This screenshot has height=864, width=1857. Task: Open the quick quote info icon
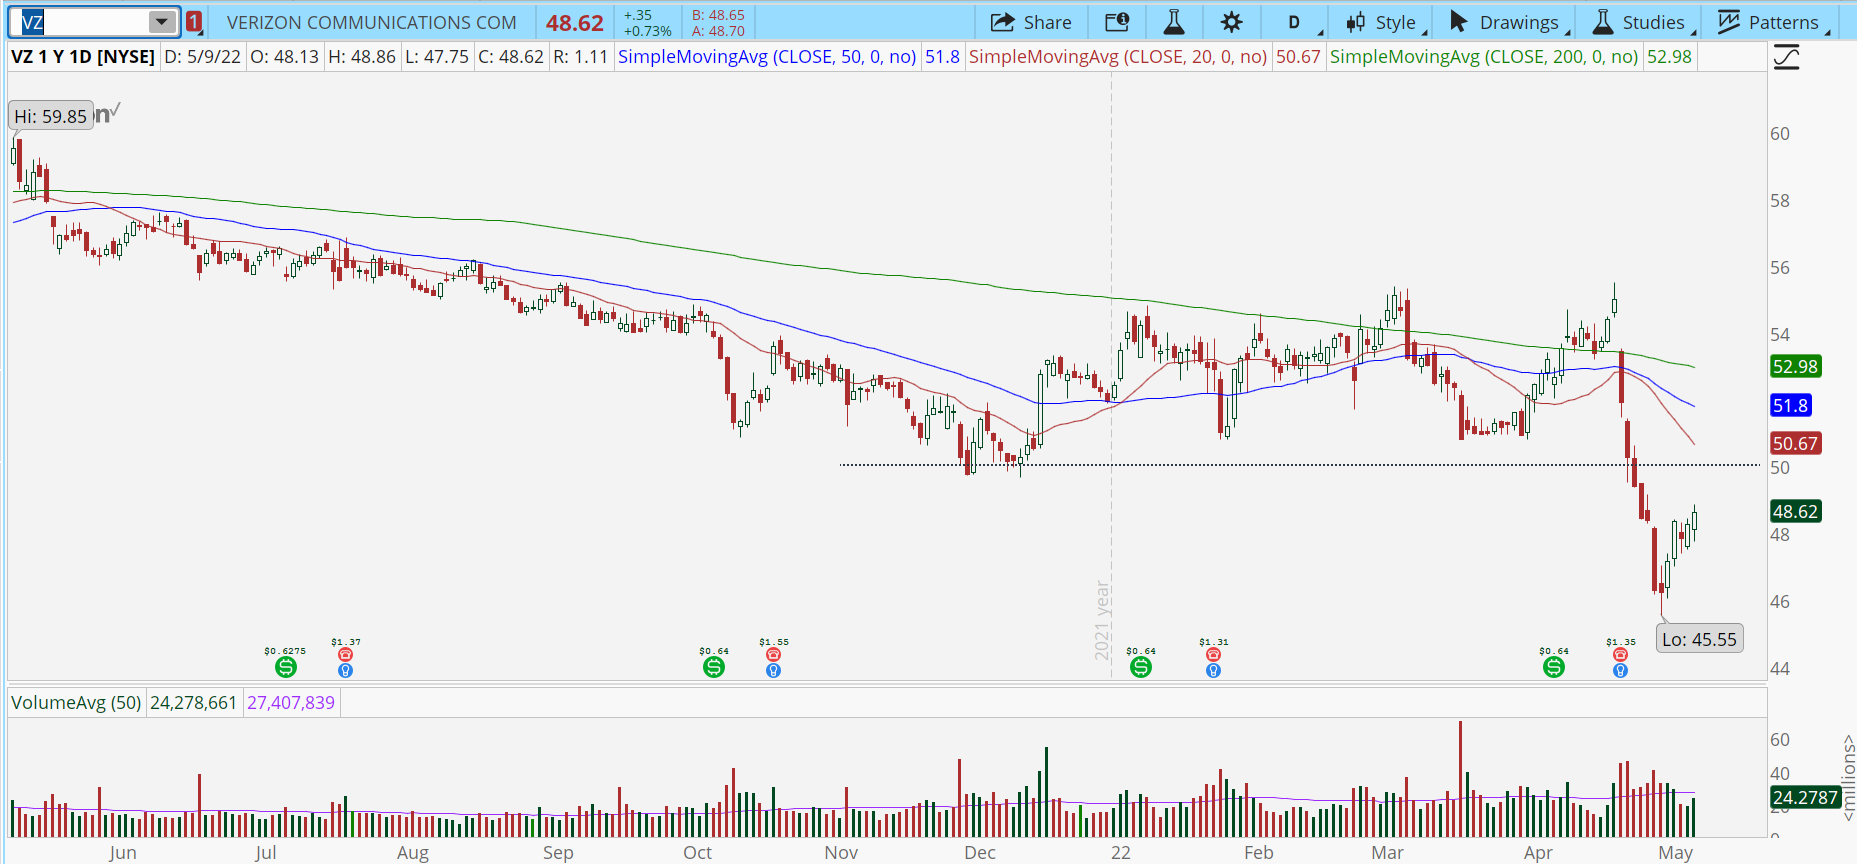[x=1117, y=22]
